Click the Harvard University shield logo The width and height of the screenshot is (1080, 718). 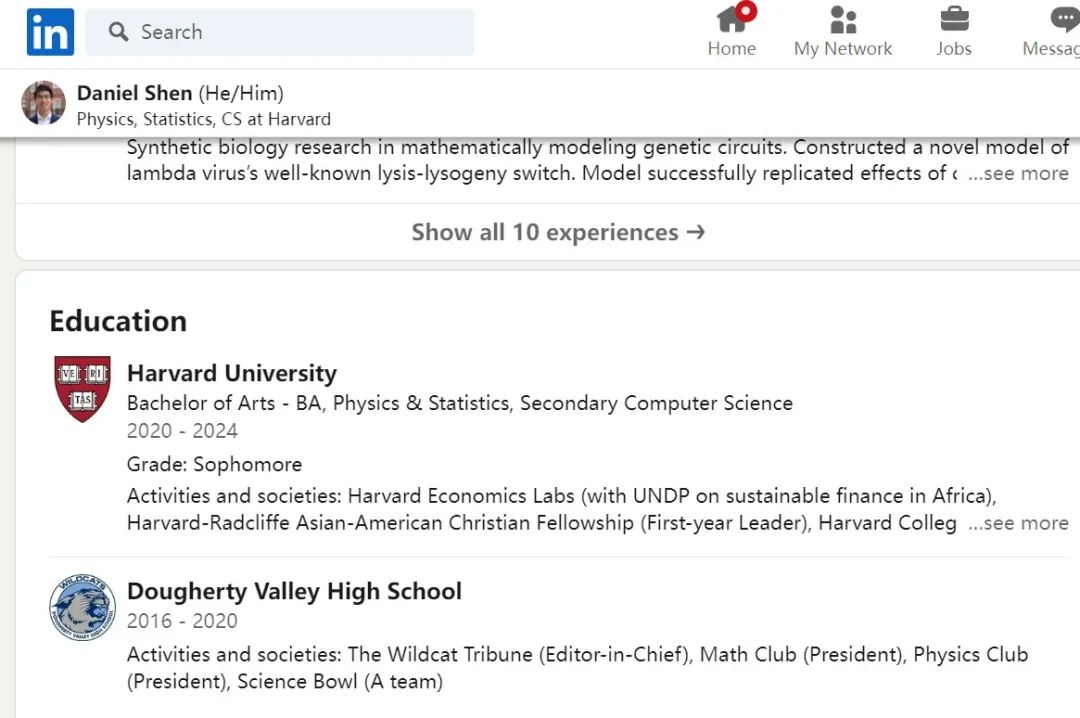point(82,389)
